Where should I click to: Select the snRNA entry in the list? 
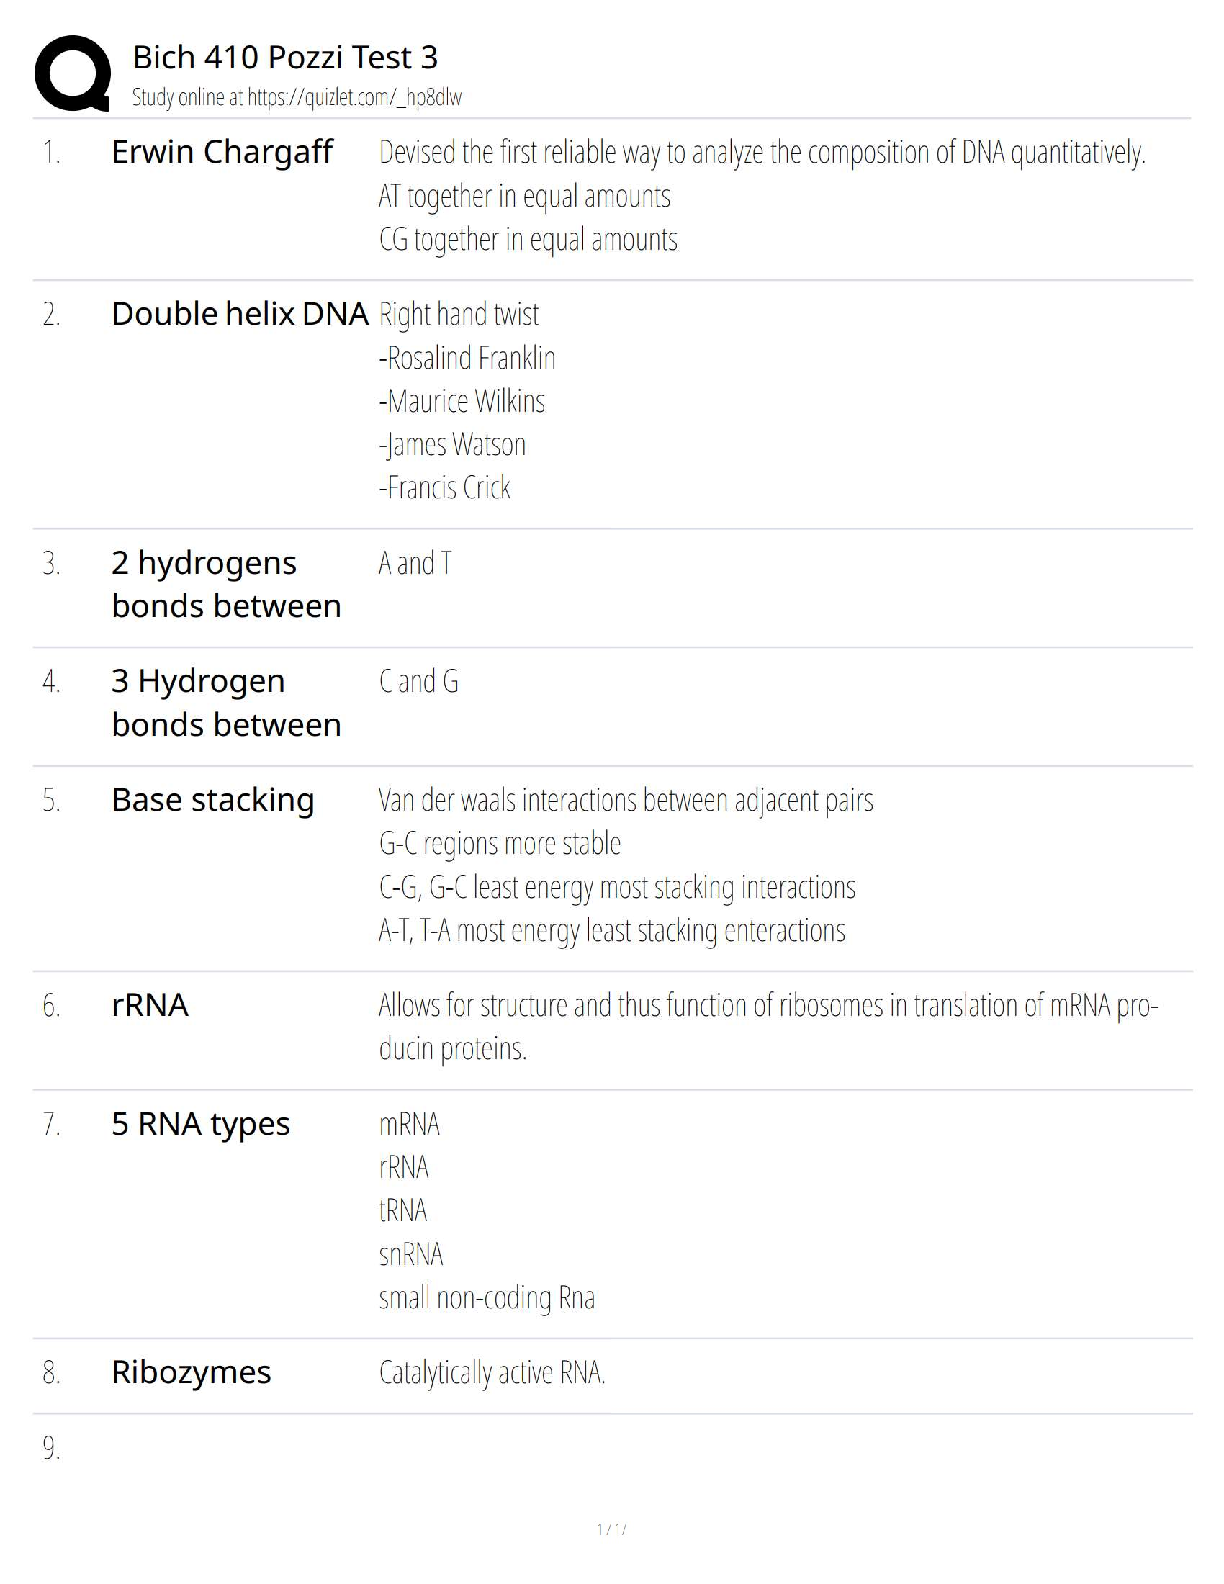pyautogui.click(x=411, y=1254)
